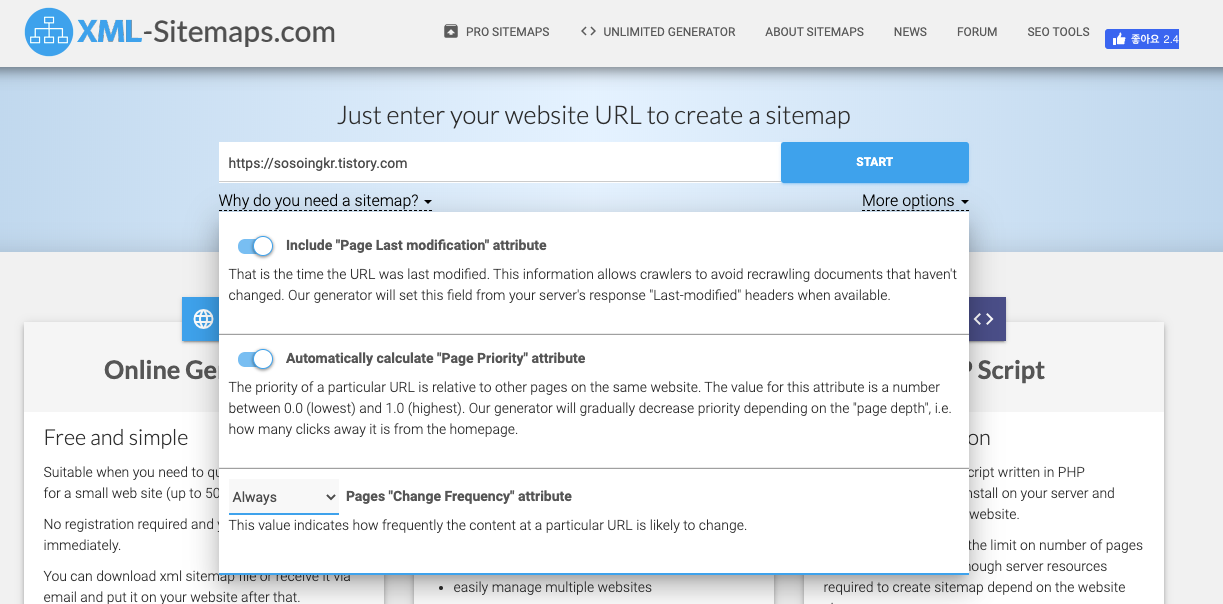Click the Unlimited Generator code brackets icon
Image resolution: width=1223 pixels, height=604 pixels.
coord(588,32)
